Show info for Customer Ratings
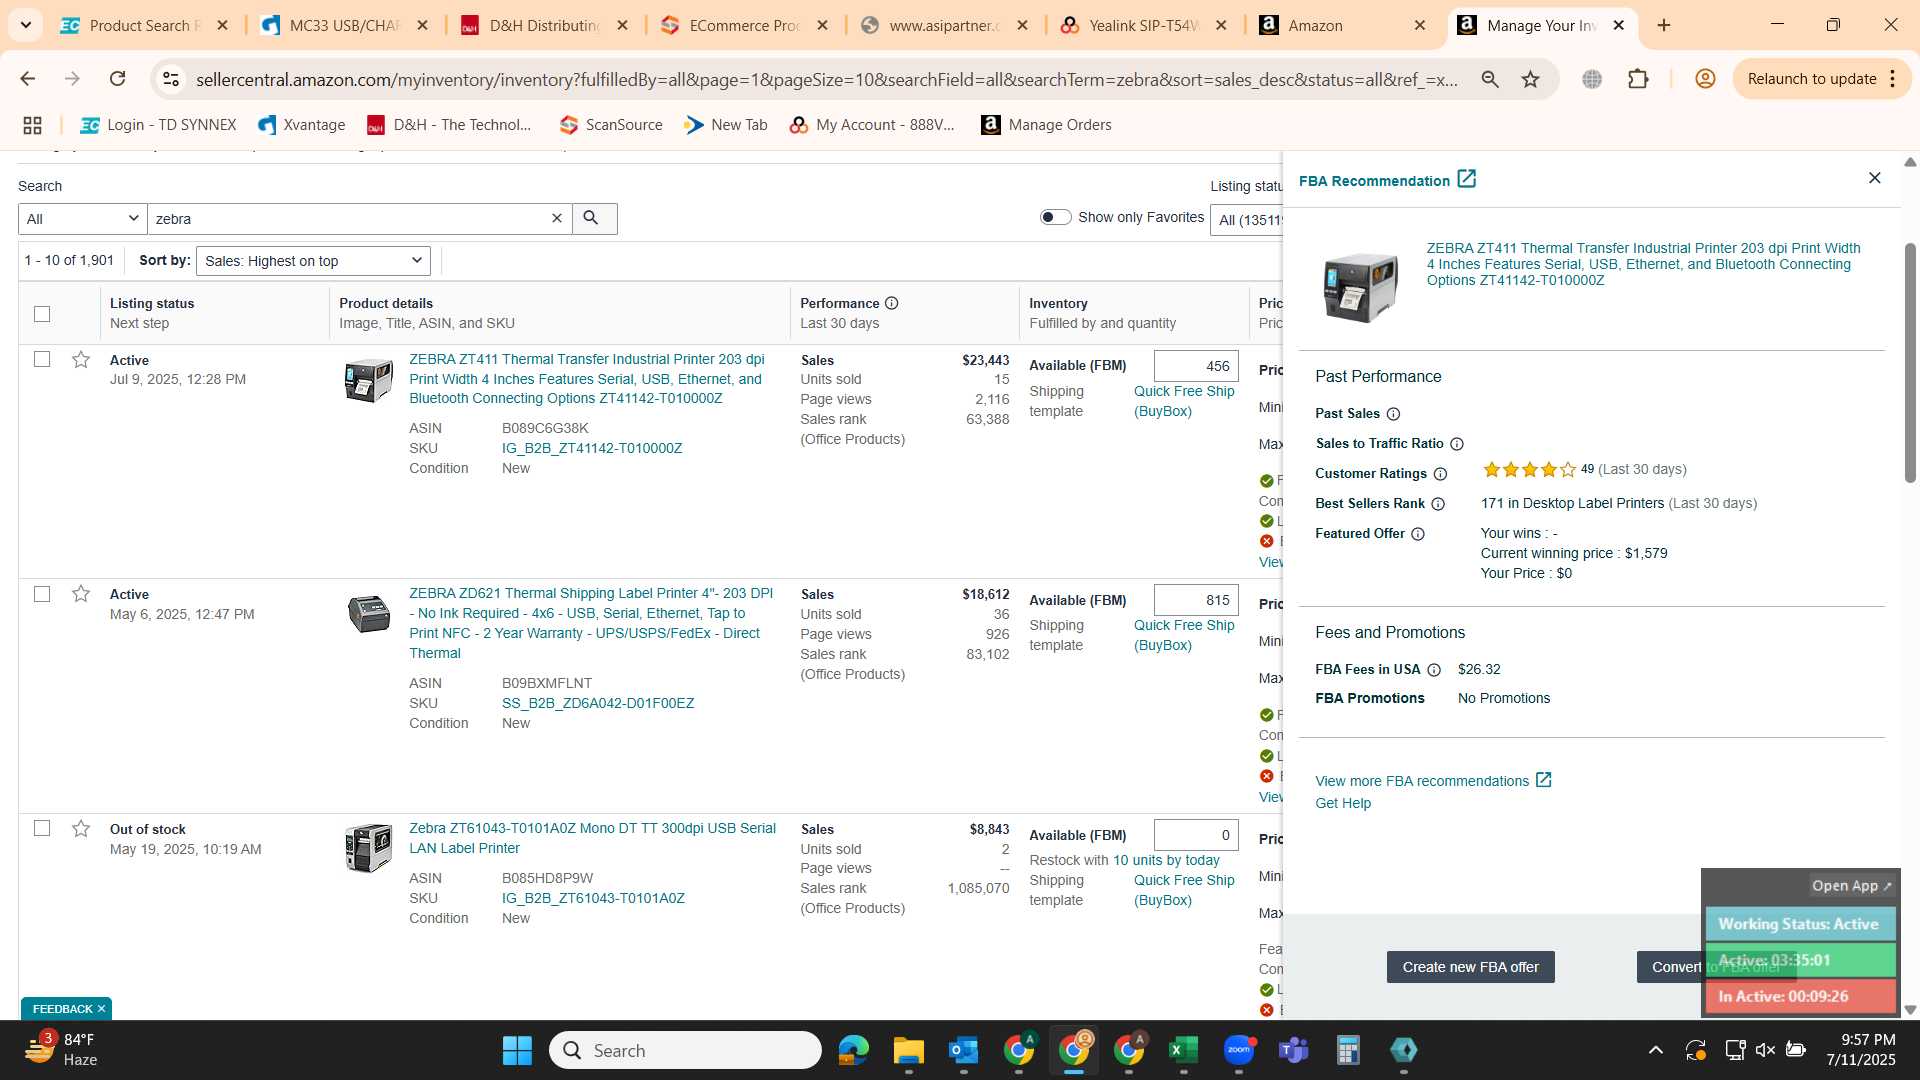 (1440, 474)
